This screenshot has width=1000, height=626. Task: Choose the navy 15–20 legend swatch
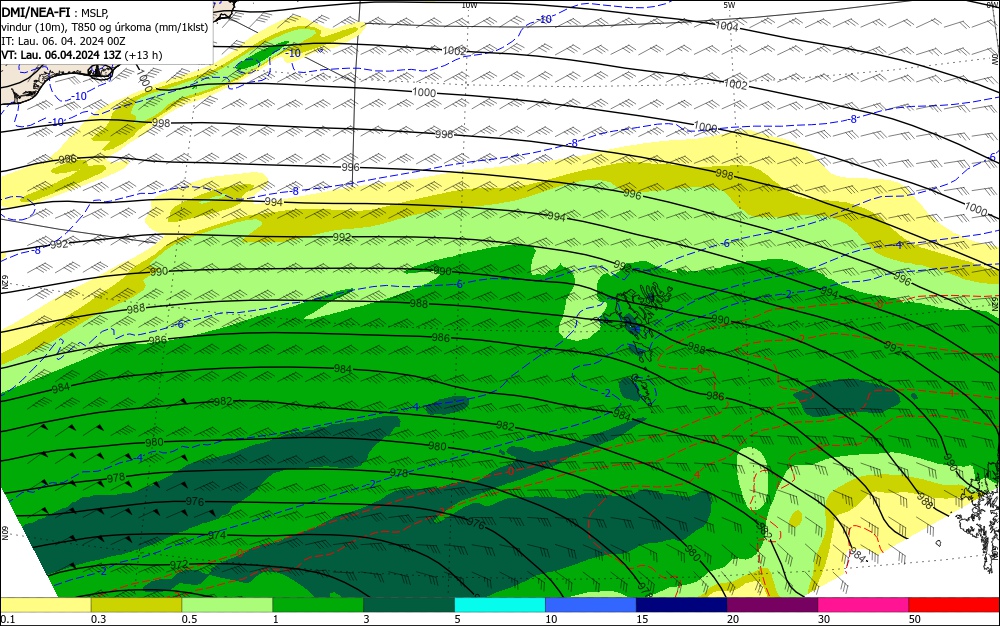[682, 605]
